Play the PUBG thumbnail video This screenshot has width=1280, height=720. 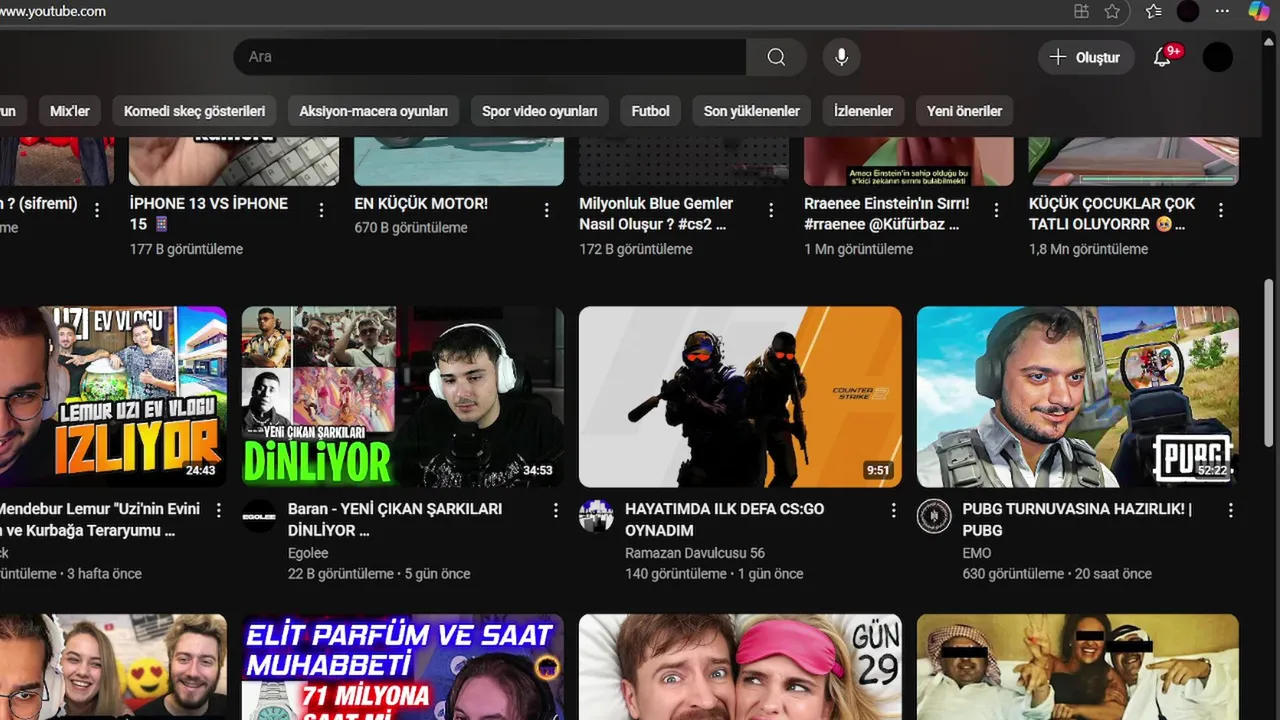(x=1078, y=397)
